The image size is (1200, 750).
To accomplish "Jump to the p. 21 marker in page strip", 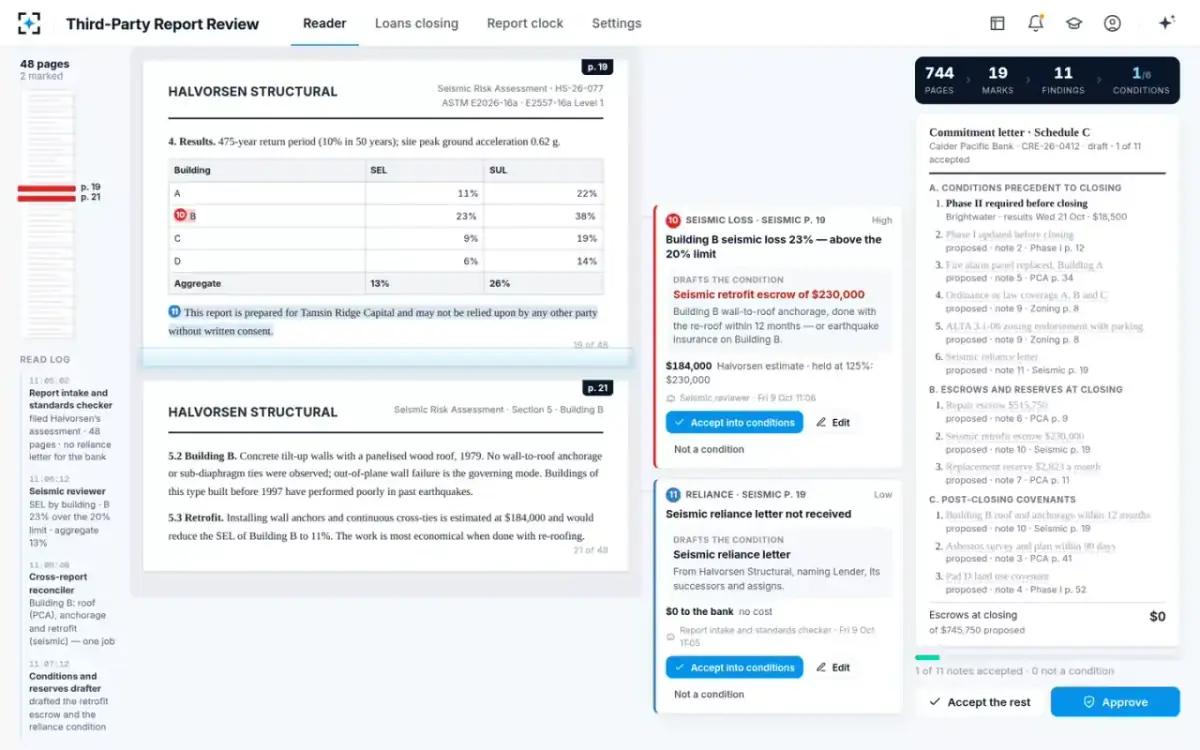I will pyautogui.click(x=47, y=198).
